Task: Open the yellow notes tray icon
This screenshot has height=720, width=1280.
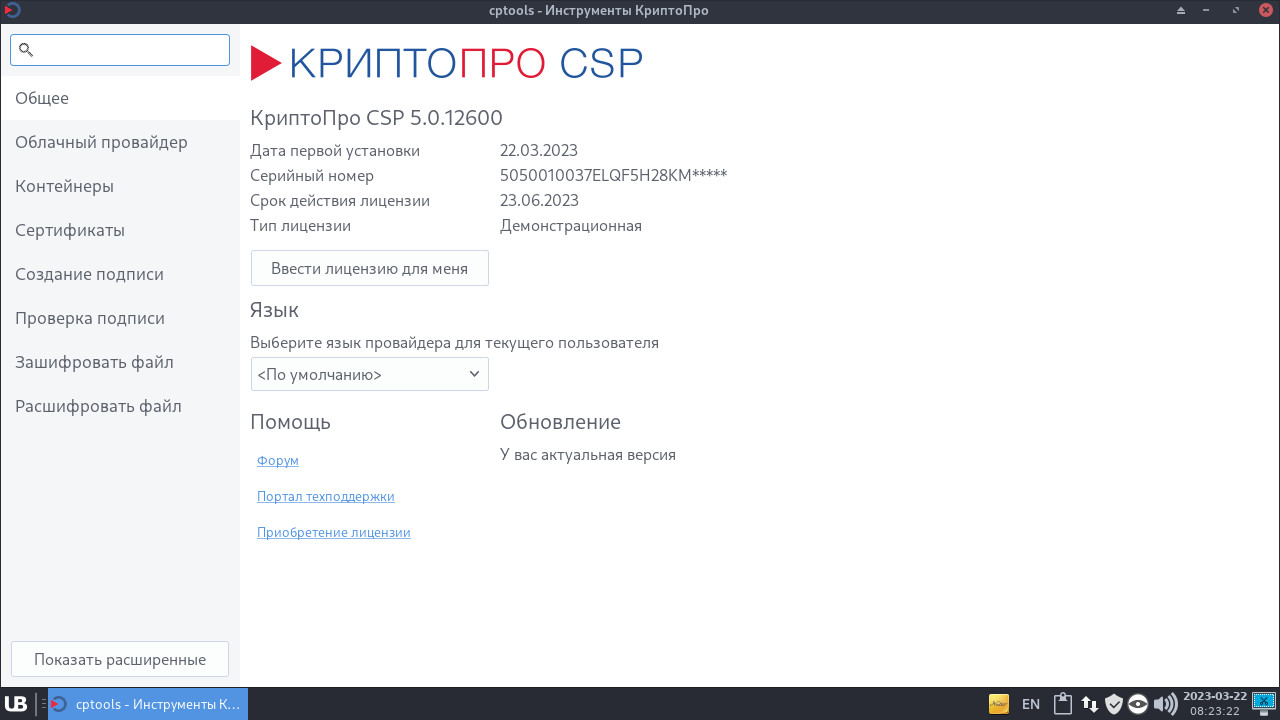Action: point(998,704)
